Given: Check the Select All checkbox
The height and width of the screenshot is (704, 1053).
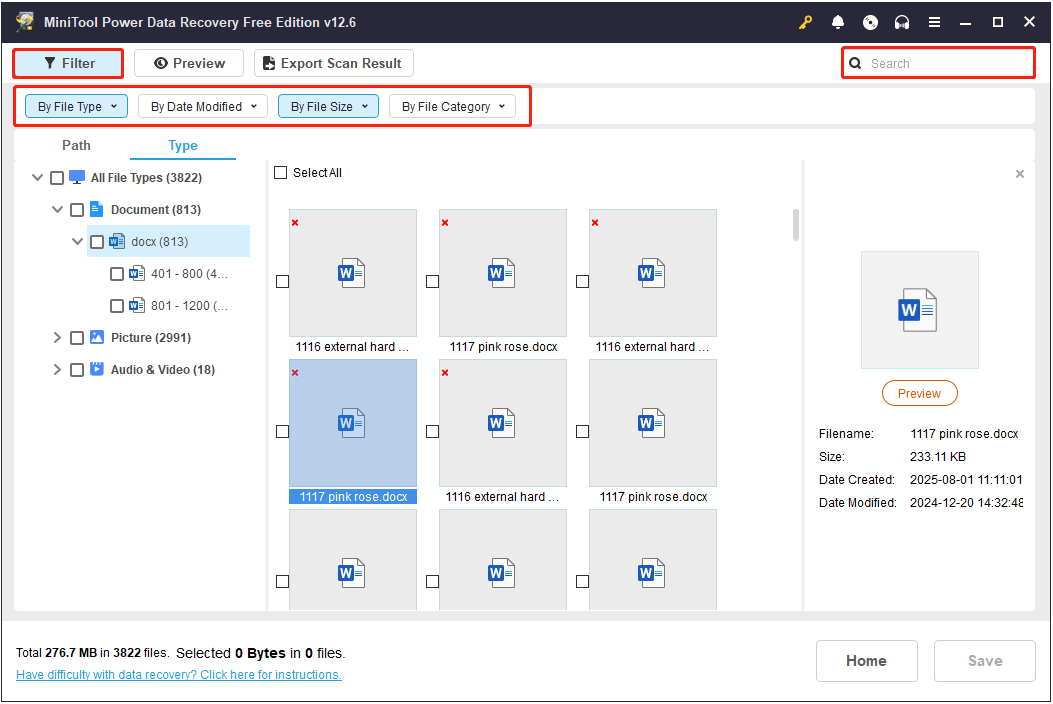Looking at the screenshot, I should [x=281, y=172].
